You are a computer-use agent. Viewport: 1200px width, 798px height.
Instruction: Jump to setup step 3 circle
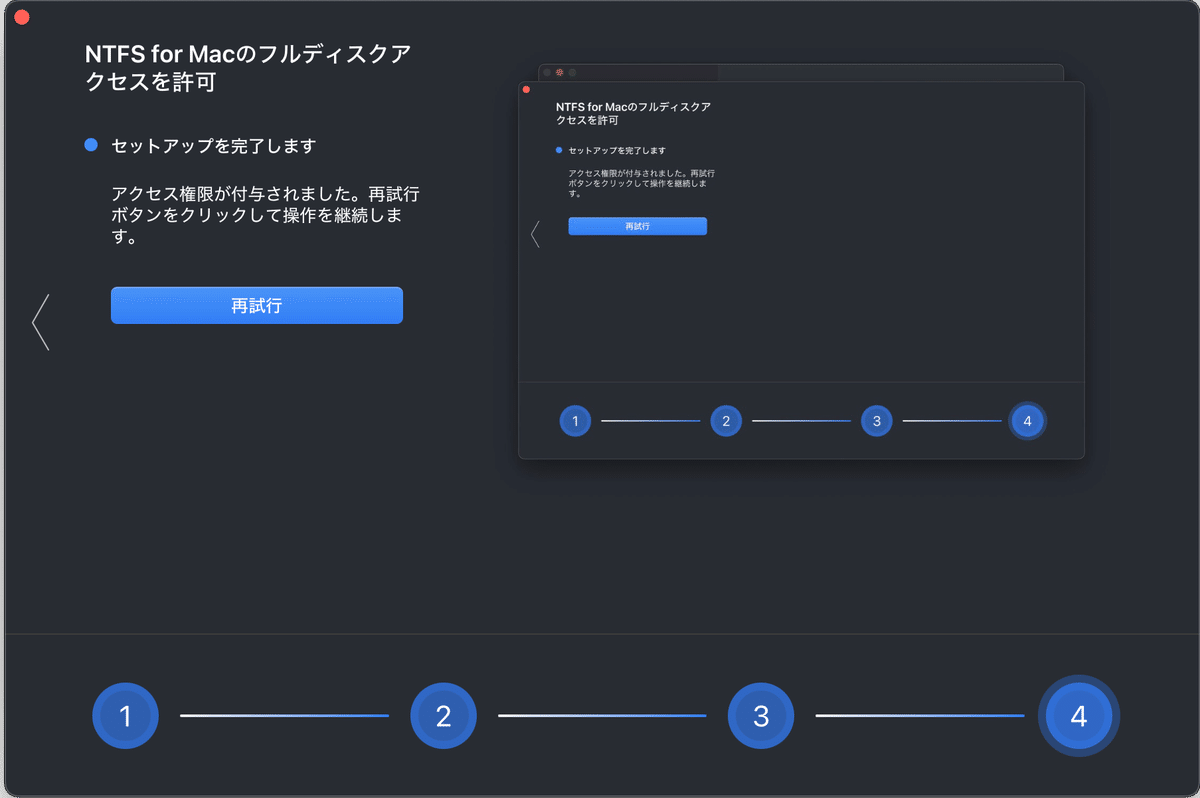(761, 716)
